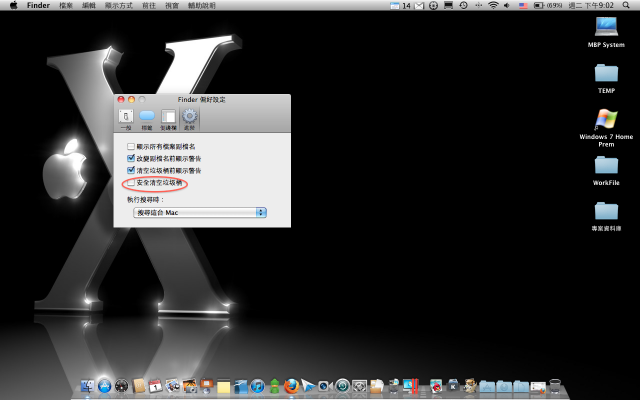
Task: Open blue paper-plane app in Dock
Action: 308,386
